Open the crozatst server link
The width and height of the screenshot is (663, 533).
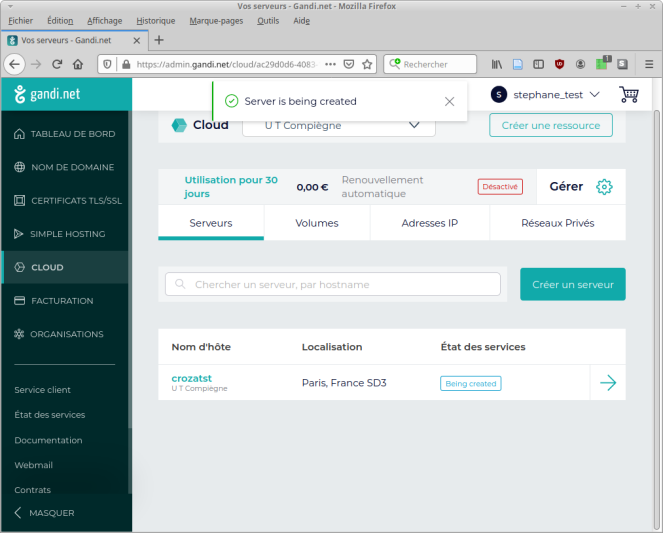[192, 378]
